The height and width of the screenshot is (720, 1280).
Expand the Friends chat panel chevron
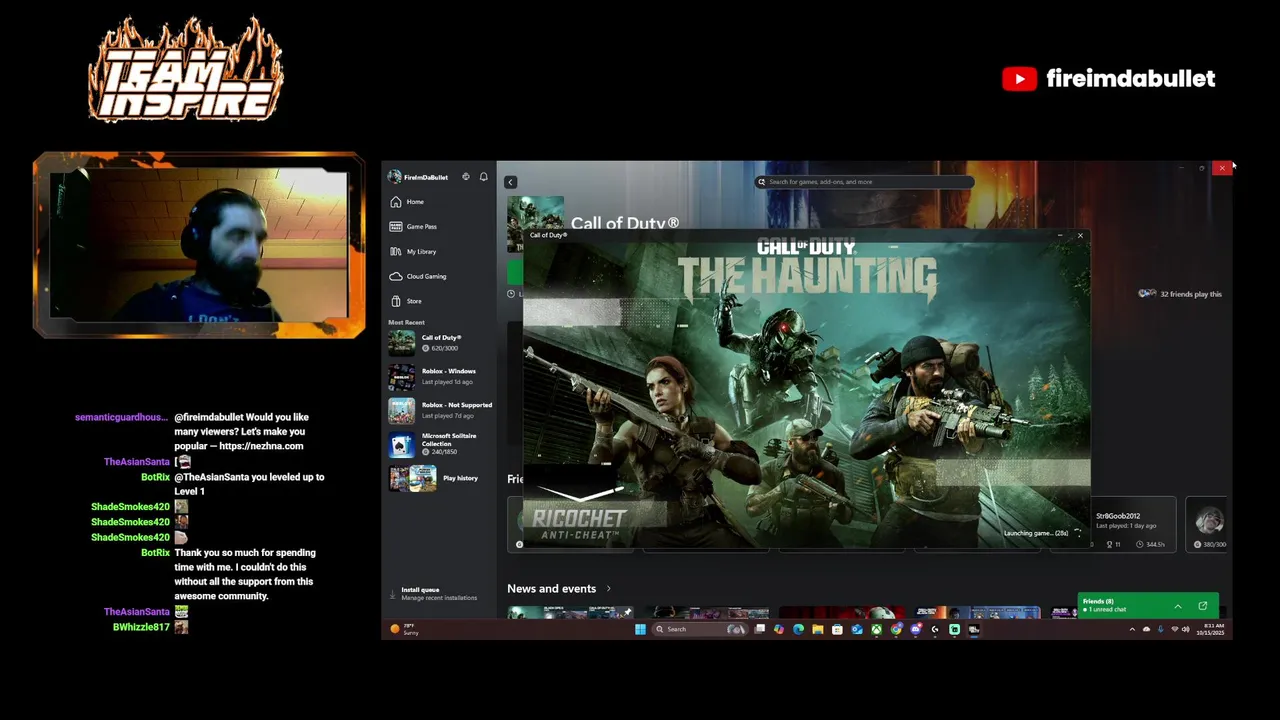[x=1177, y=606]
